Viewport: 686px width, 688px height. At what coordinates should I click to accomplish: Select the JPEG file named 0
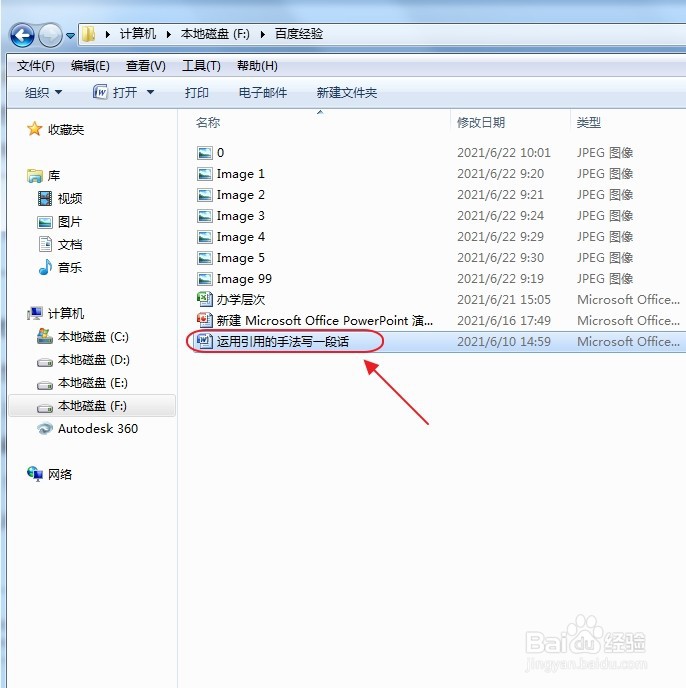[211, 153]
